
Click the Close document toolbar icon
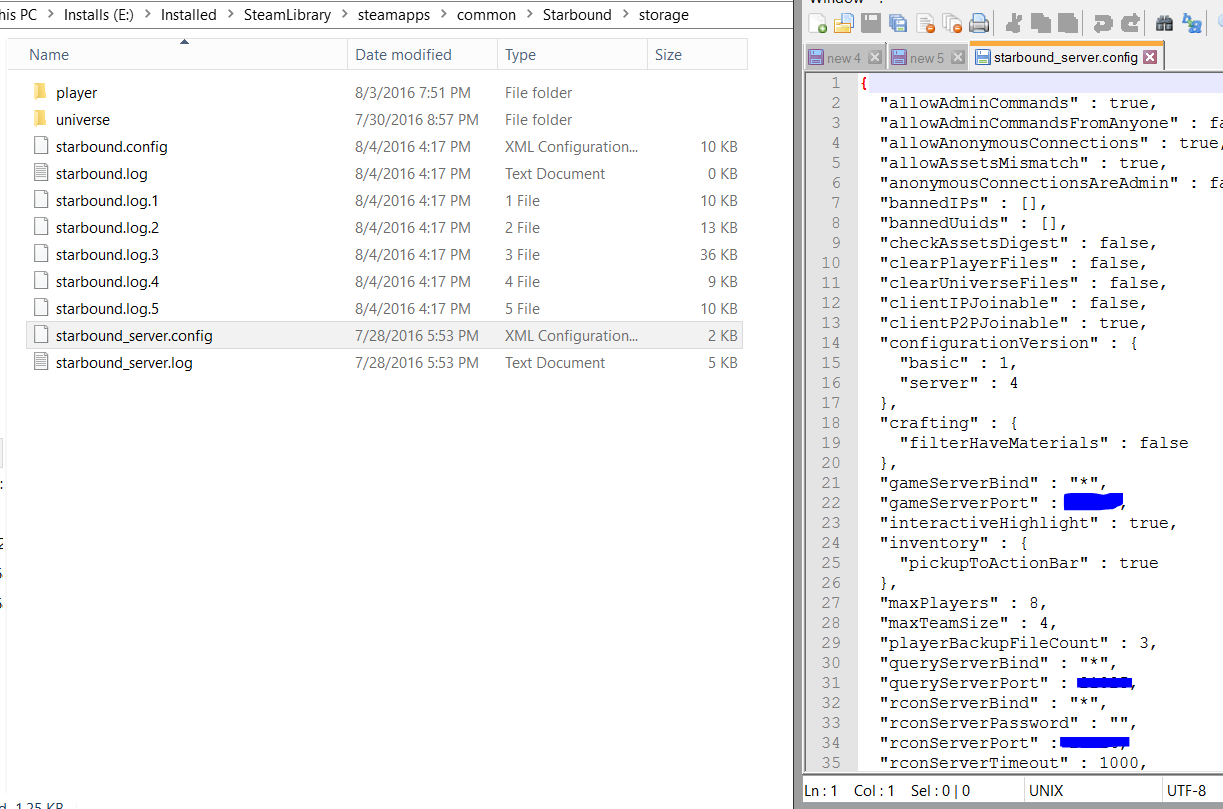(x=925, y=24)
